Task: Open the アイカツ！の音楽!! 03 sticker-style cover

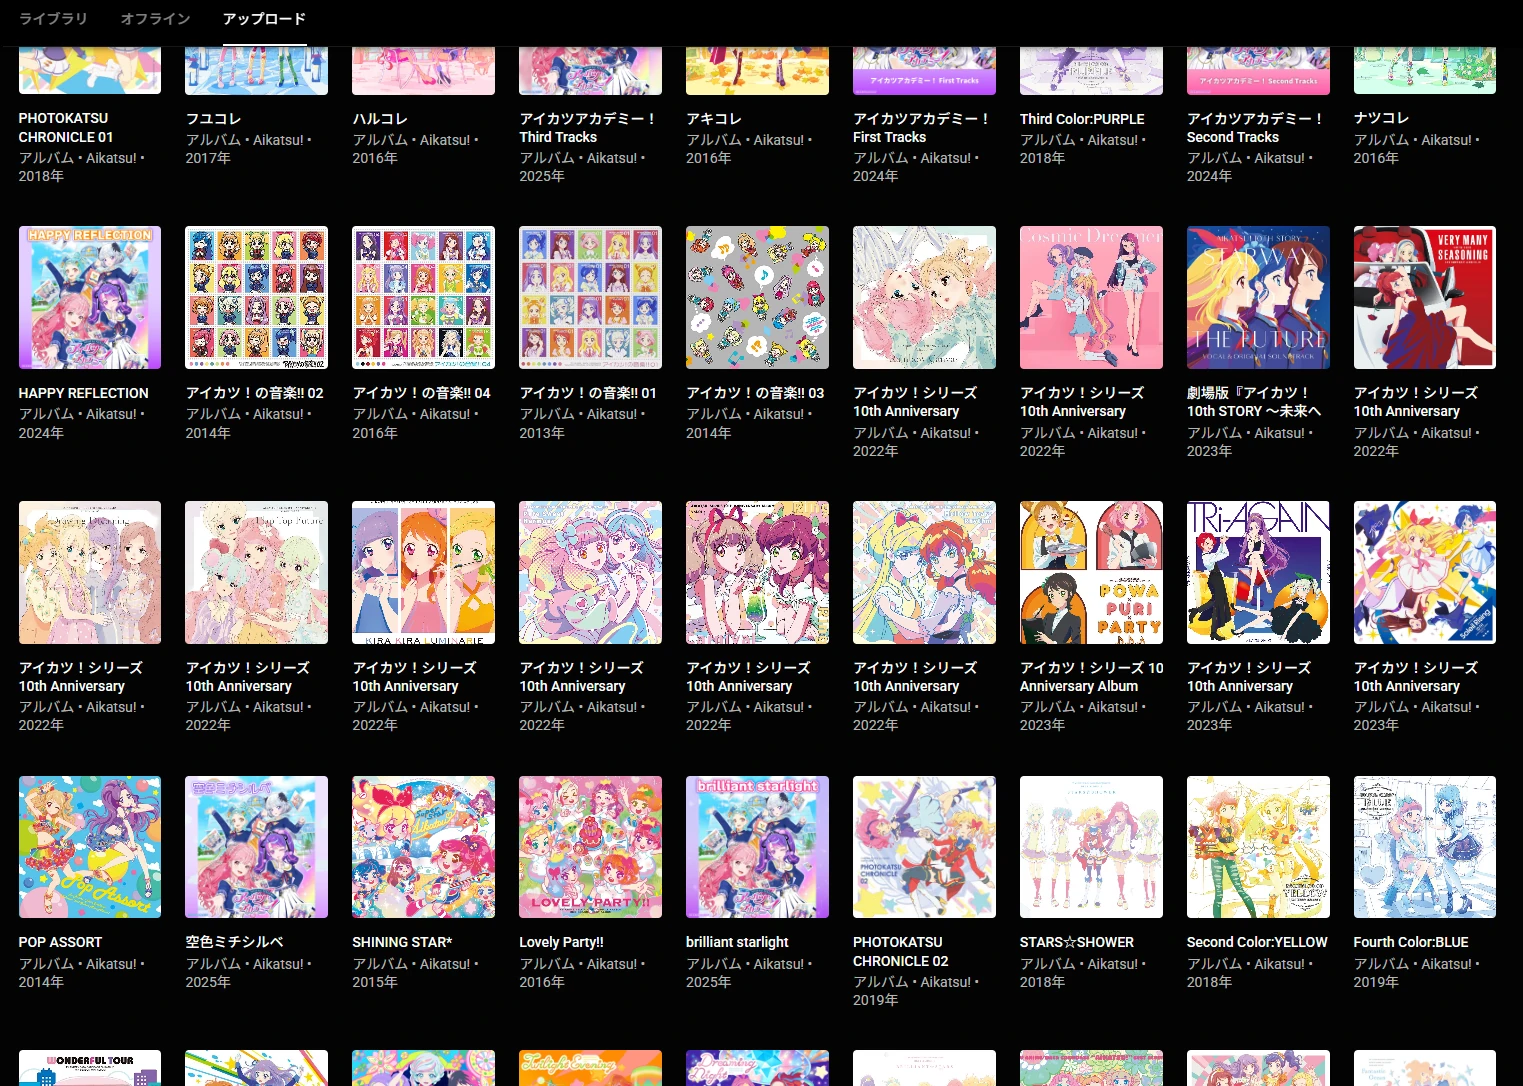Action: pos(757,298)
